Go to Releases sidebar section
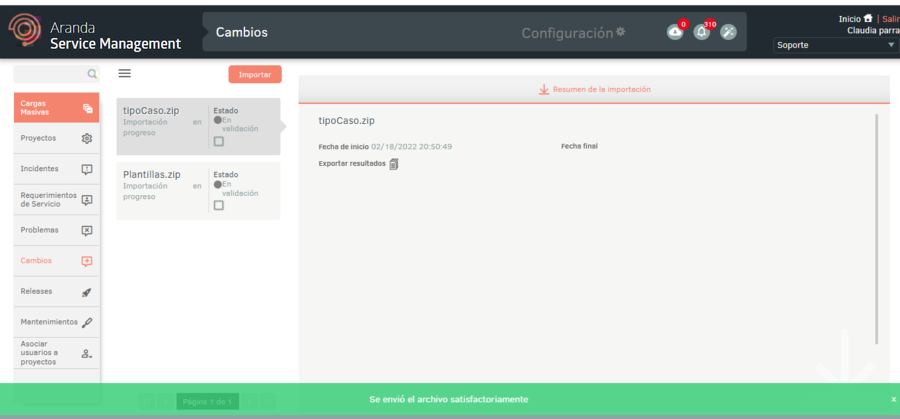The image size is (900, 419). (x=56, y=292)
